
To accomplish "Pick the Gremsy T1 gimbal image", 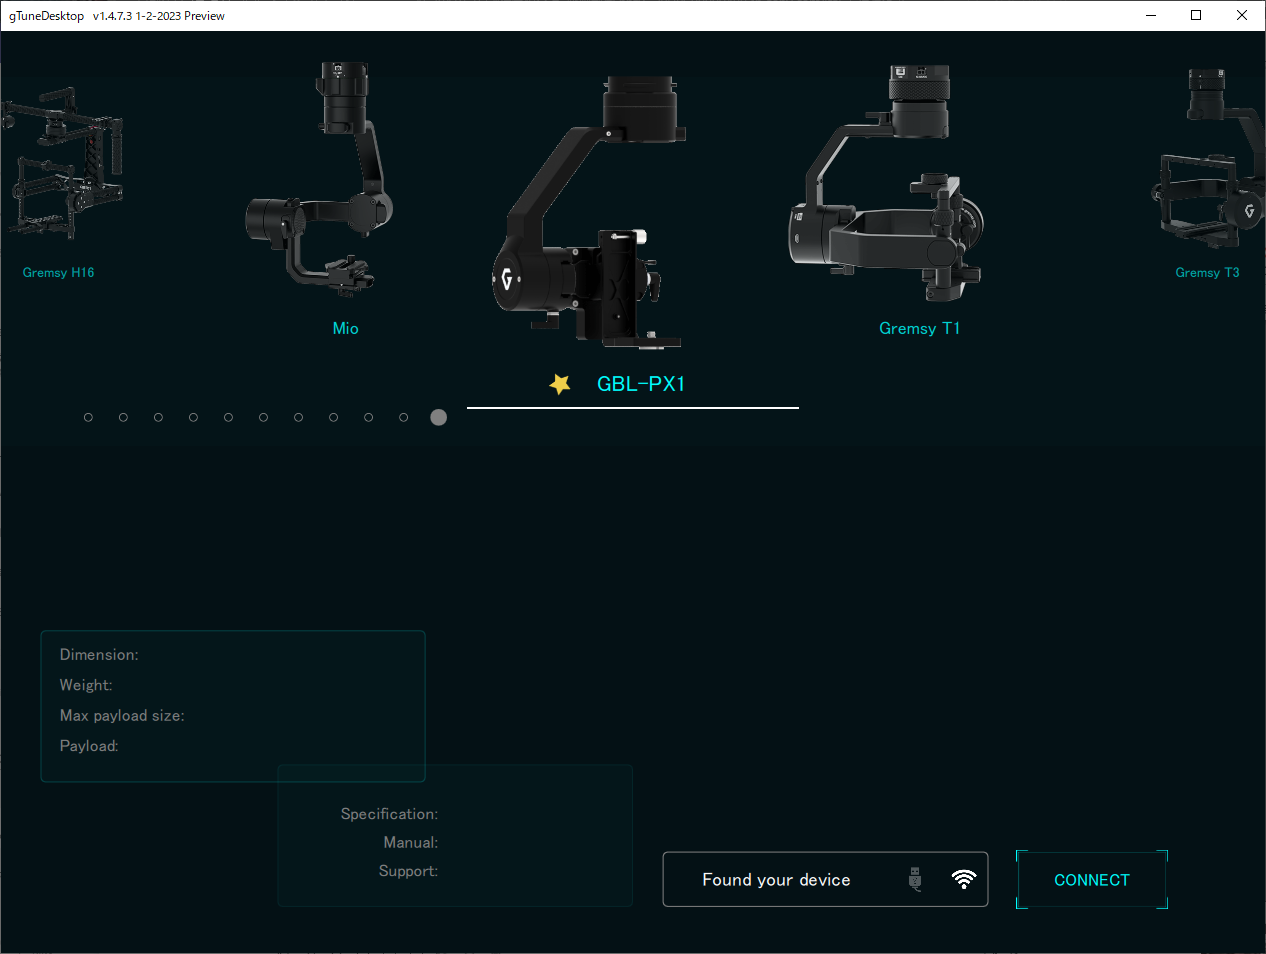I will [x=886, y=185].
